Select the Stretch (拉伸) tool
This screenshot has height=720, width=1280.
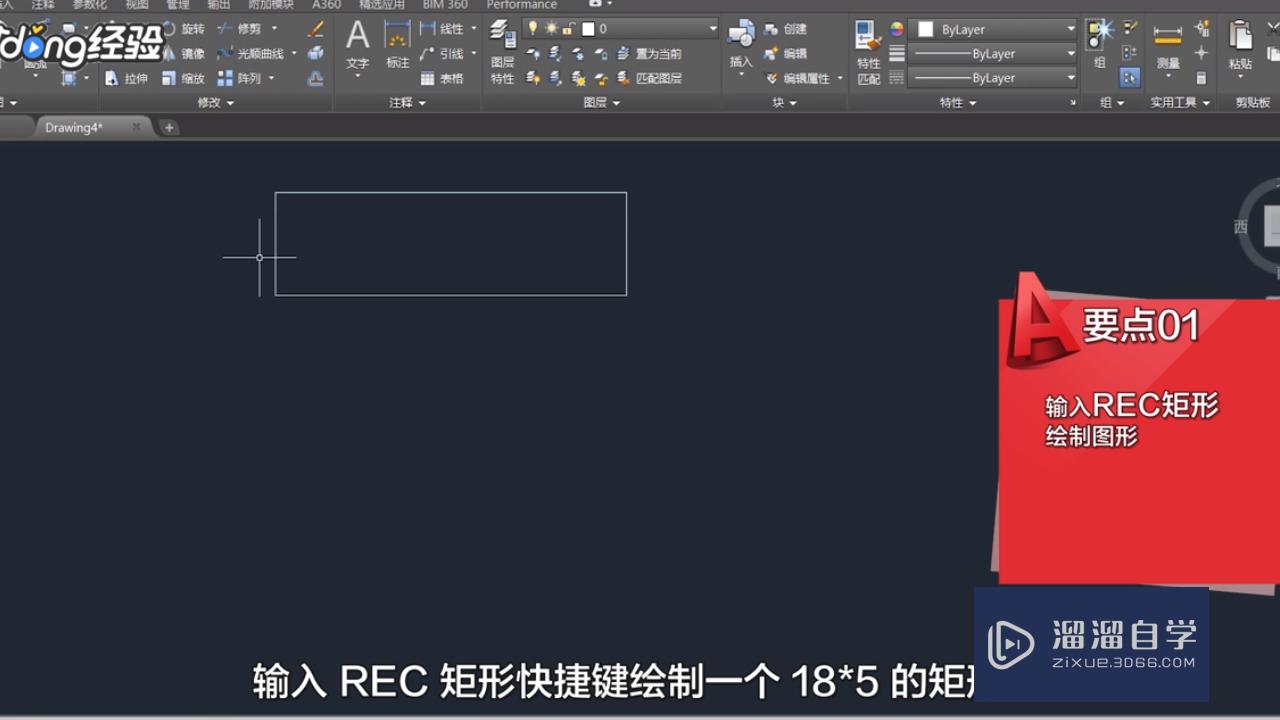[x=135, y=78]
